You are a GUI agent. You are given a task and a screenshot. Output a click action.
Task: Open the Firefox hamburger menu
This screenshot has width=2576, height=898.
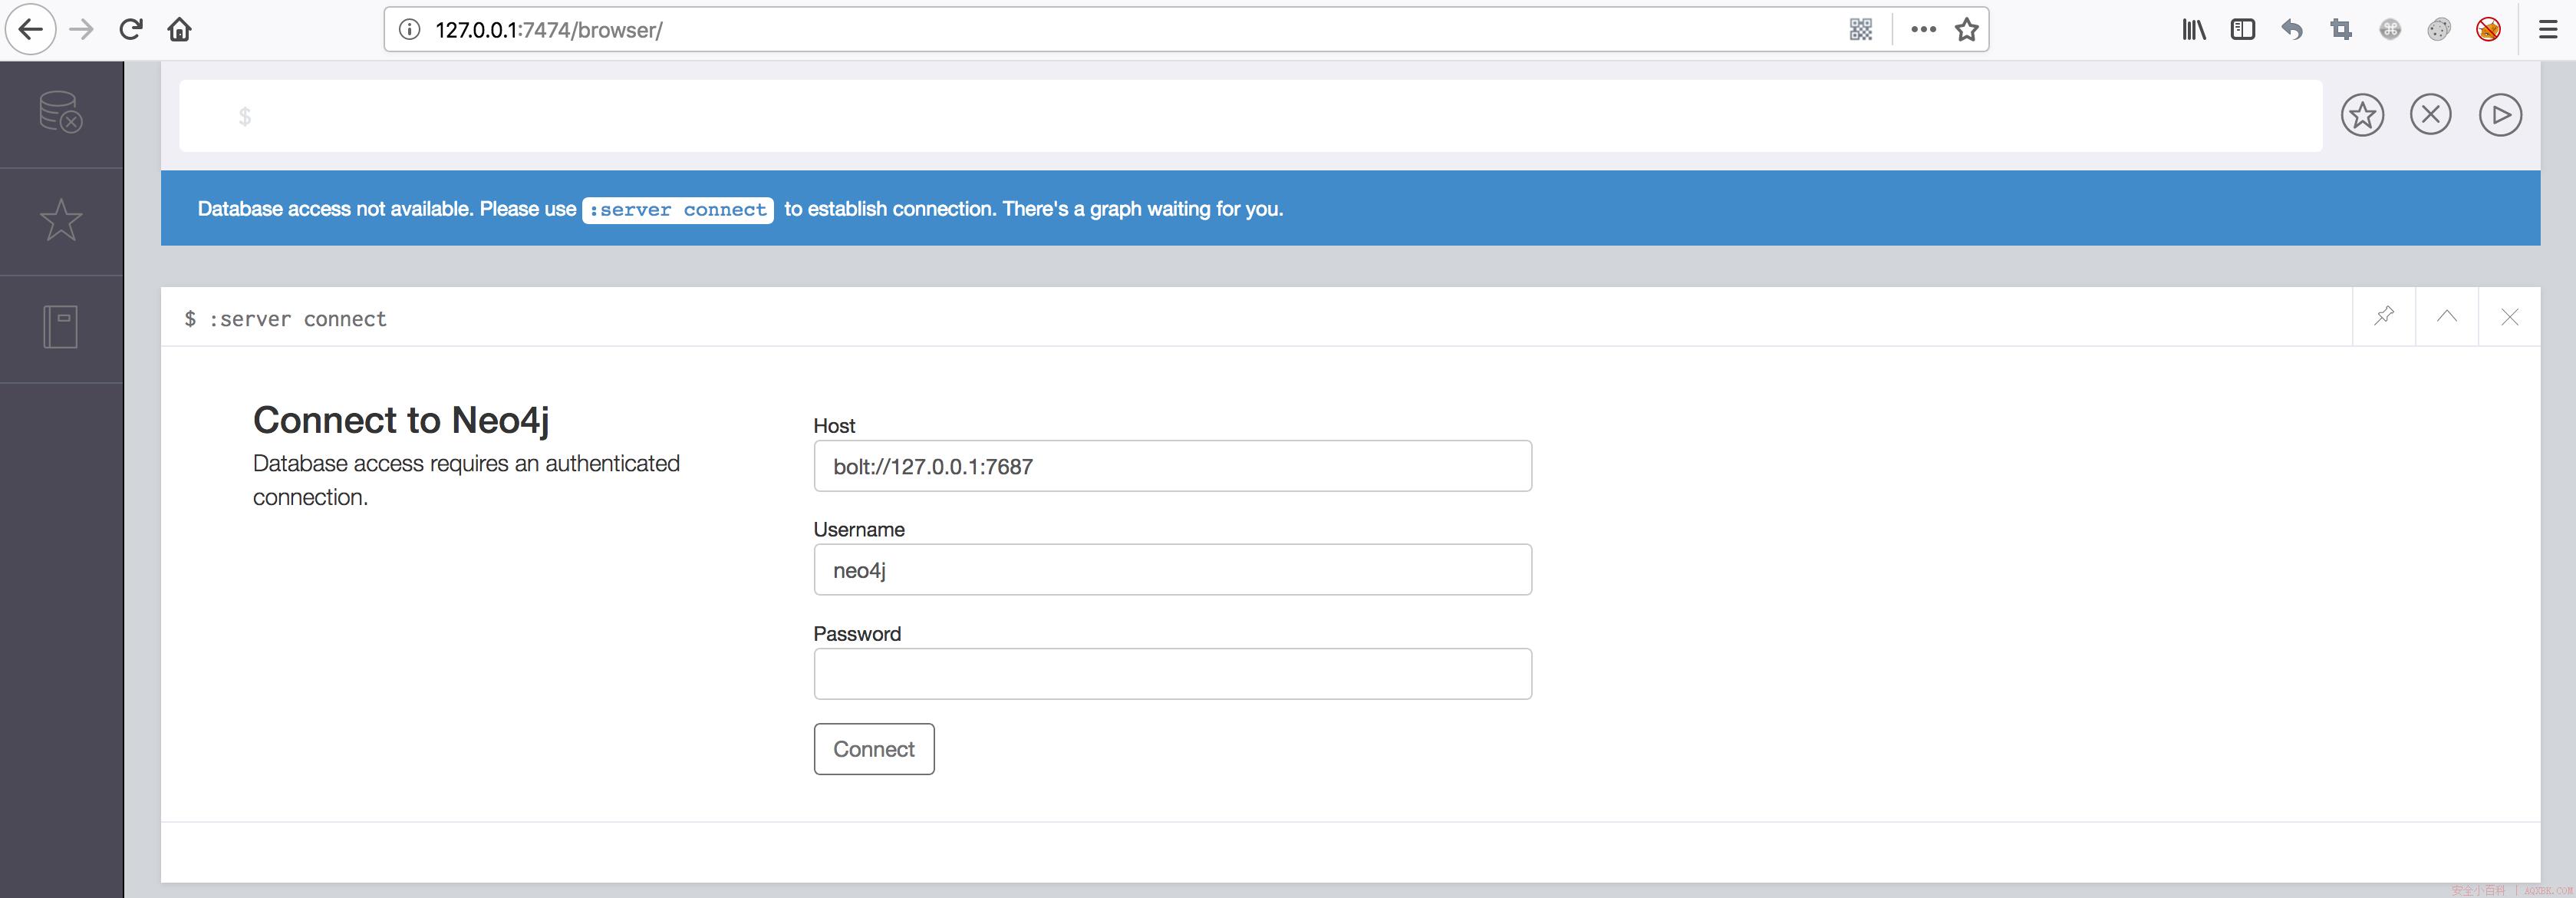[x=2548, y=30]
